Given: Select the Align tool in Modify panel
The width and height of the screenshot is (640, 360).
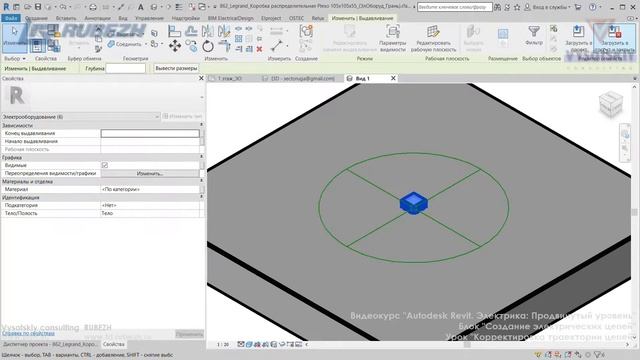Looking at the screenshot, I should pyautogui.click(x=174, y=31).
